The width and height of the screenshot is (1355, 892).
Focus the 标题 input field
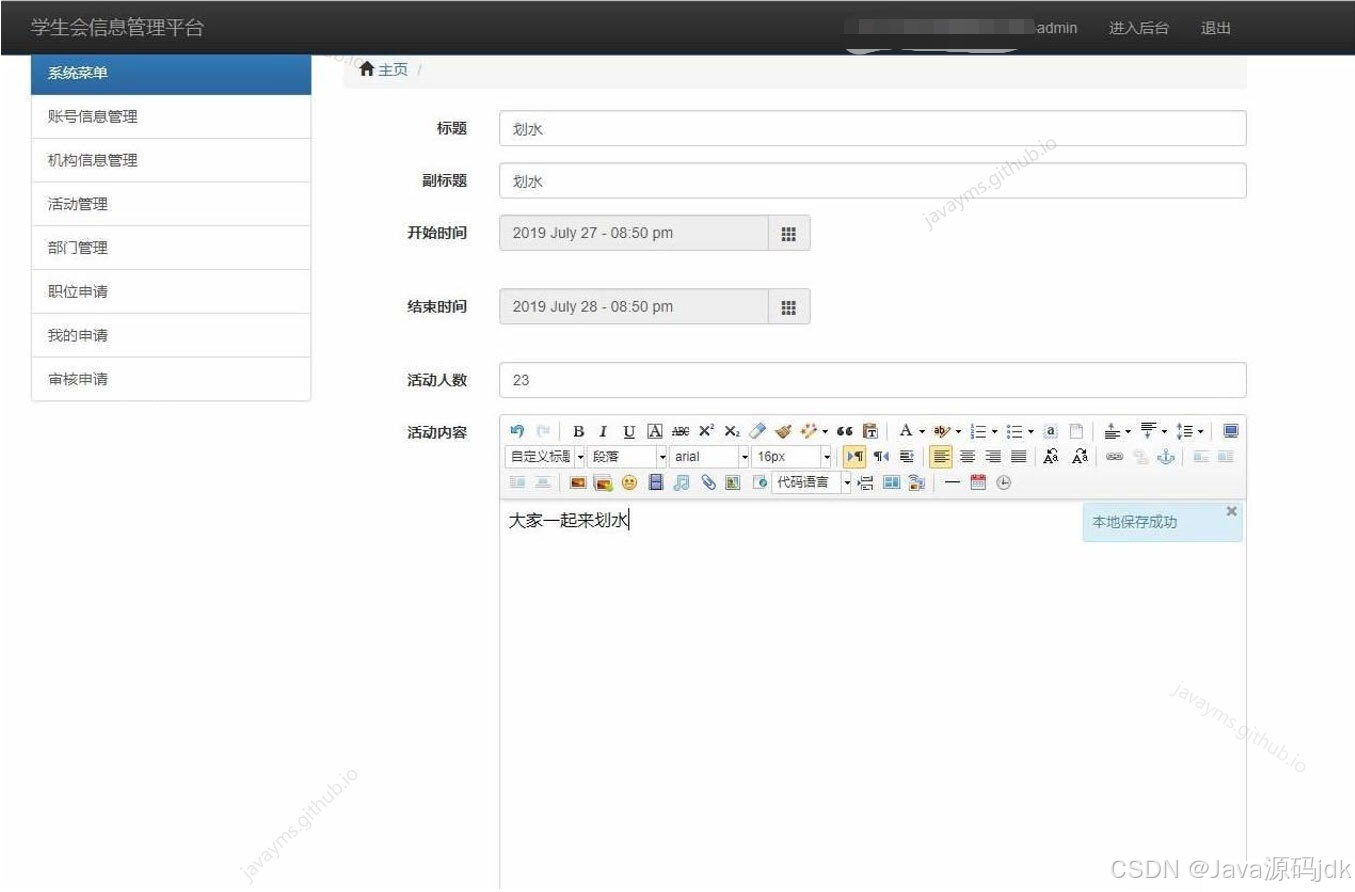point(872,129)
